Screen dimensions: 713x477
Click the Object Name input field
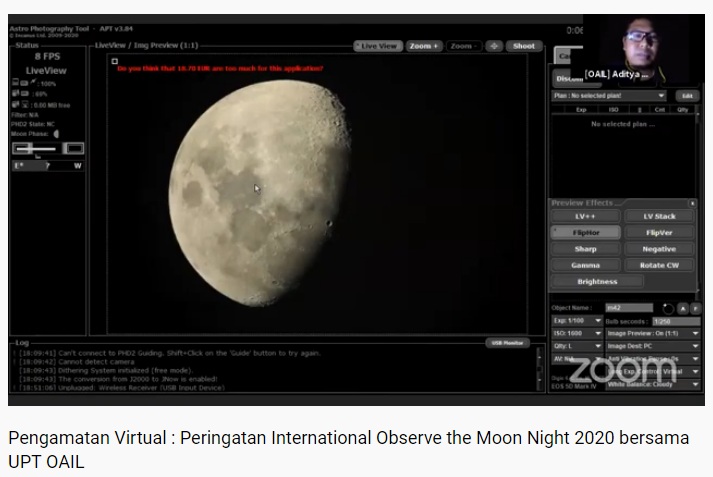click(629, 308)
